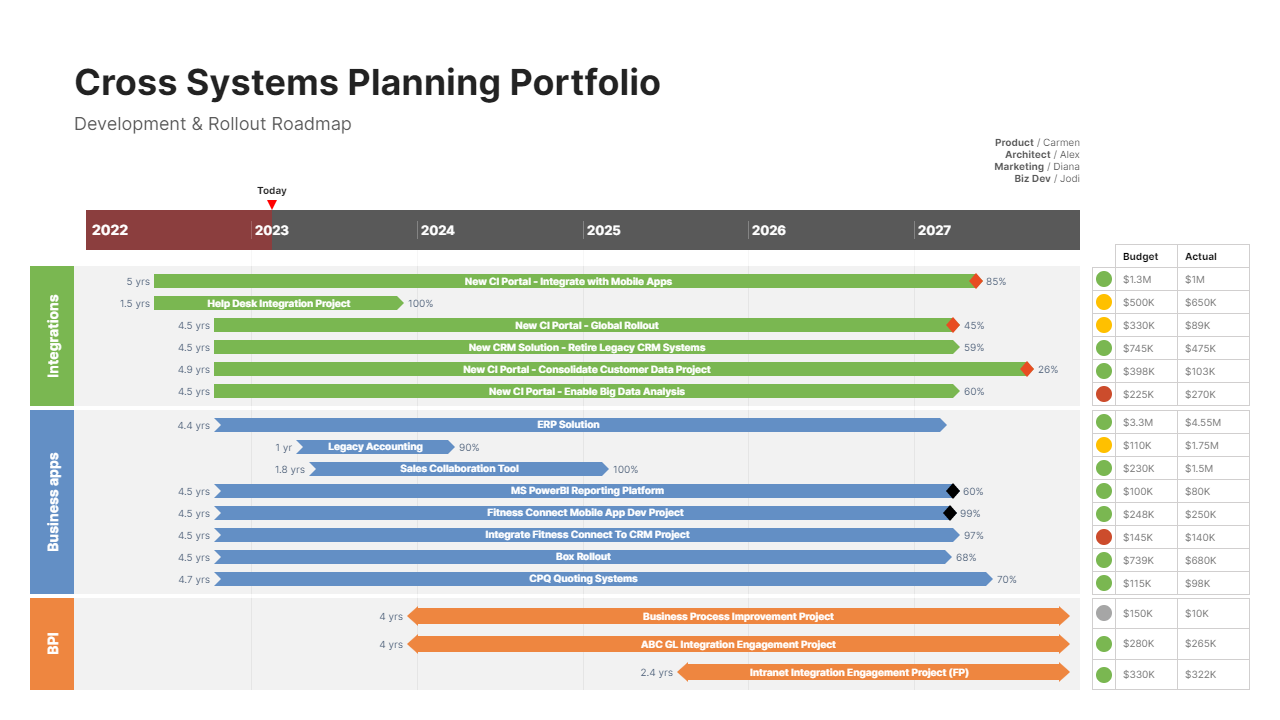
Task: Click the yellow status circle beside $500K
Action: [x=1104, y=302]
